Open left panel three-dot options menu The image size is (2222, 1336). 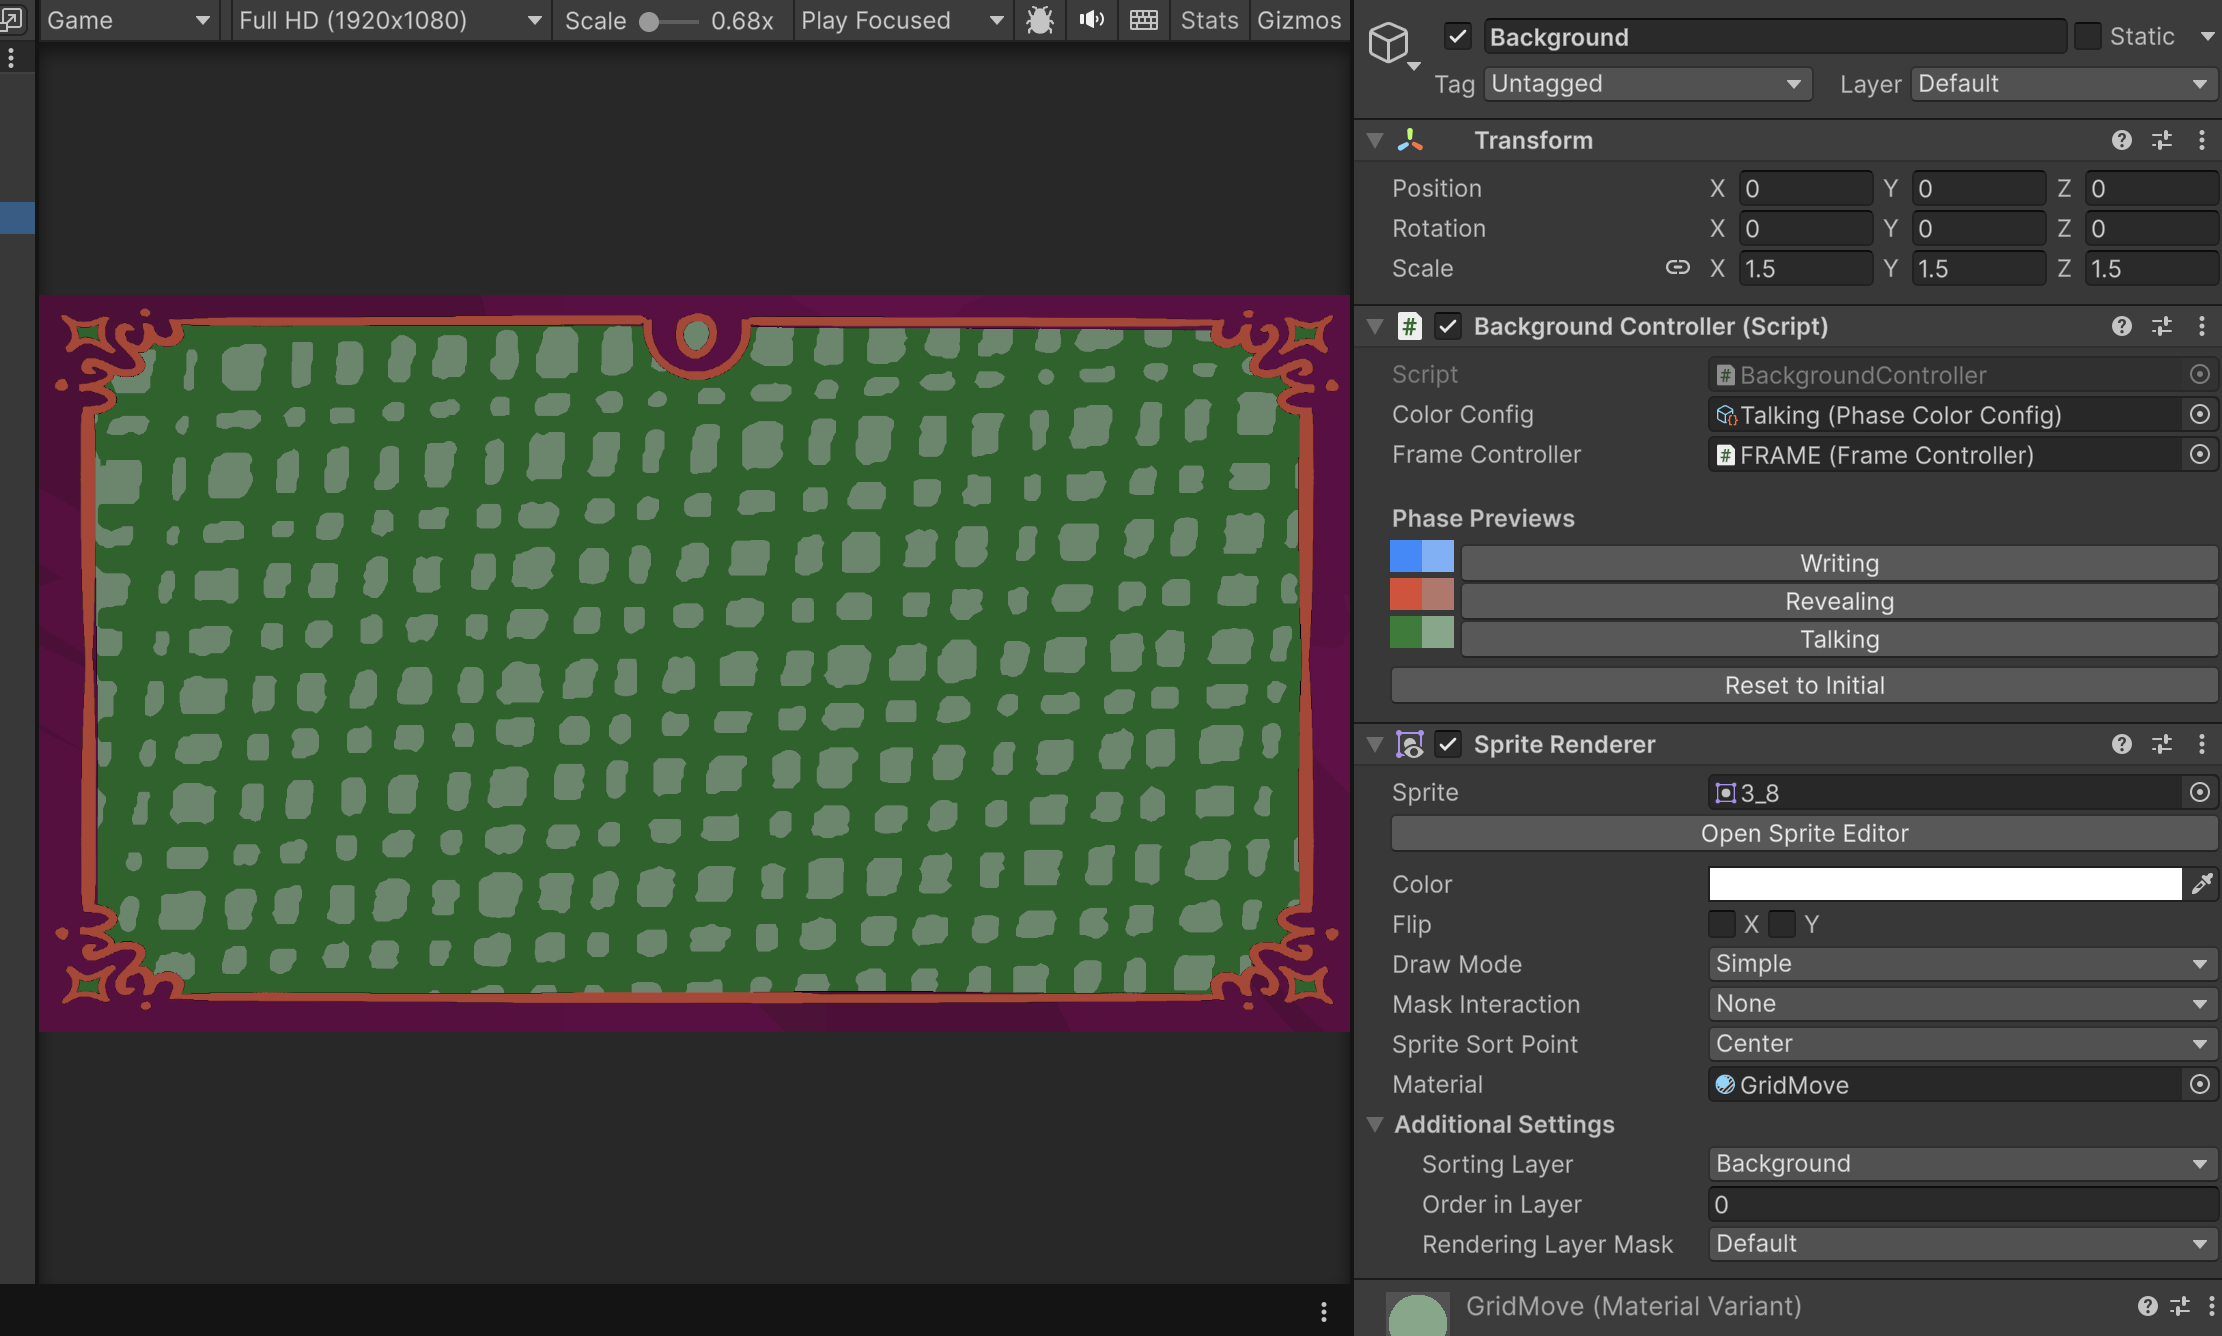[x=11, y=58]
